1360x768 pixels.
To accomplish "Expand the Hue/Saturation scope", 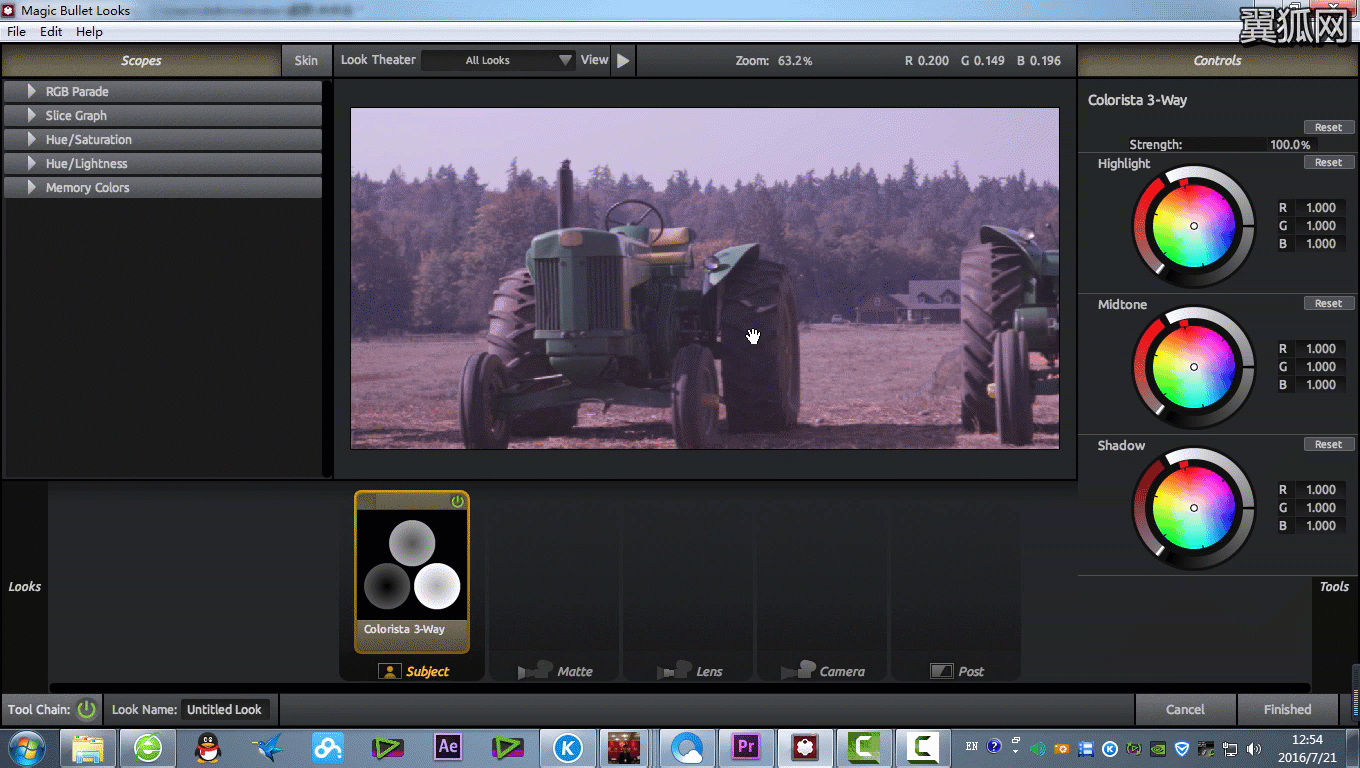I will point(163,139).
